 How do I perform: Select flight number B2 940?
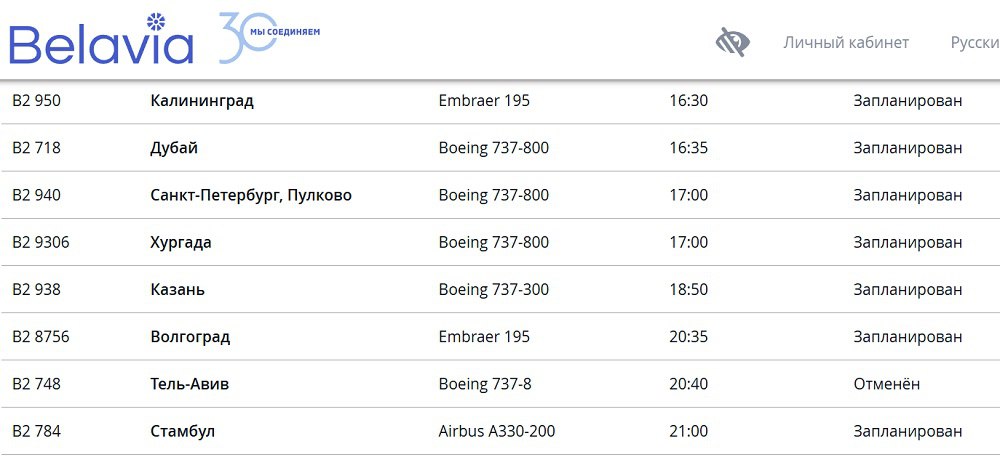coord(36,195)
